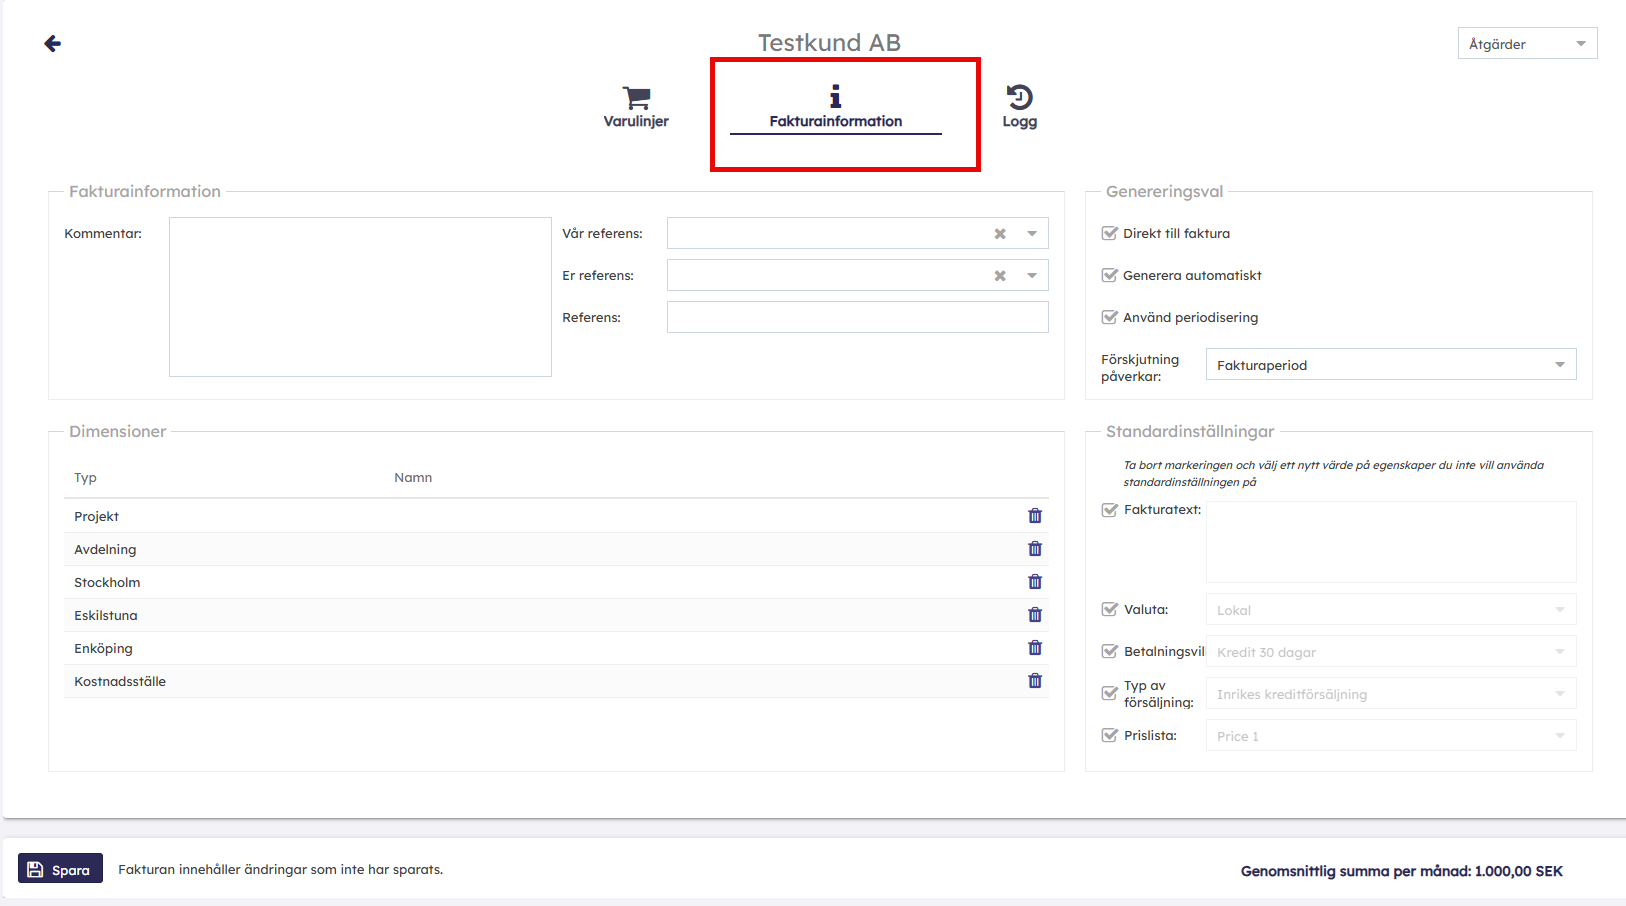Switch to the Varulinjer tab
Image resolution: width=1626 pixels, height=906 pixels.
coord(636,107)
